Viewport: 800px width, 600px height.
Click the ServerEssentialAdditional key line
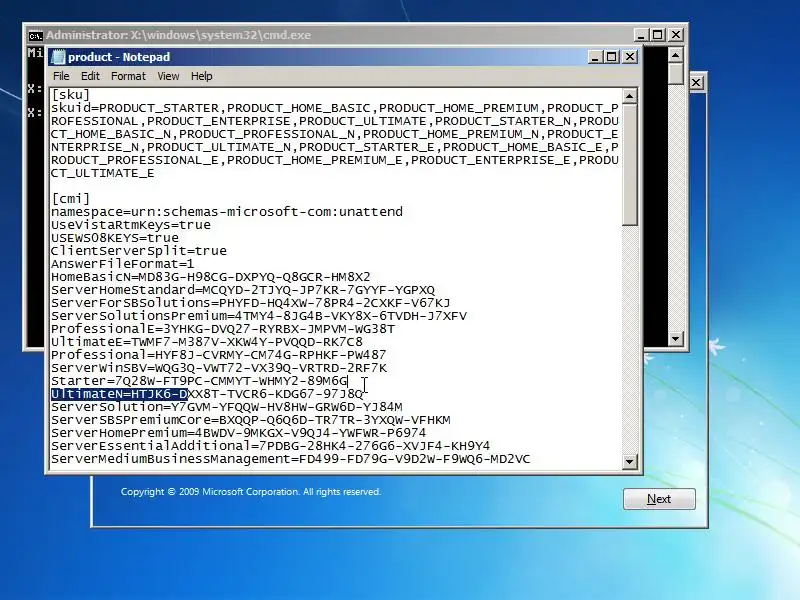click(x=270, y=446)
